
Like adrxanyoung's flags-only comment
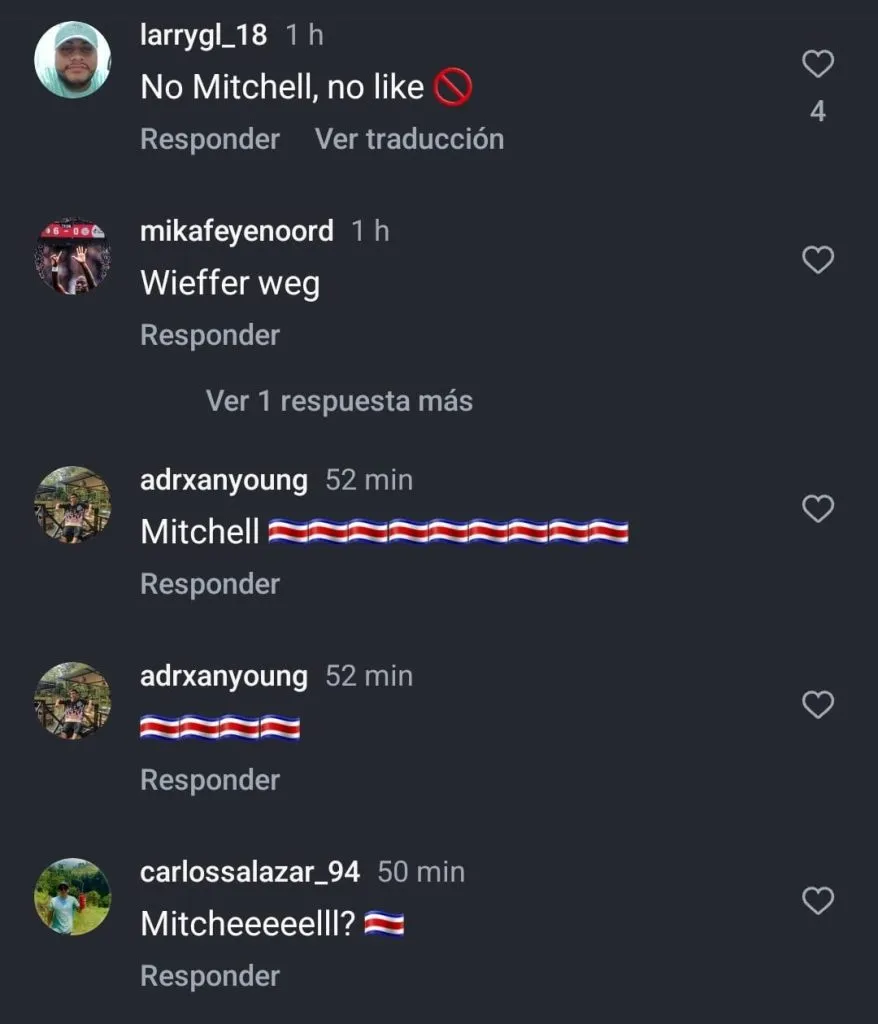click(x=818, y=705)
